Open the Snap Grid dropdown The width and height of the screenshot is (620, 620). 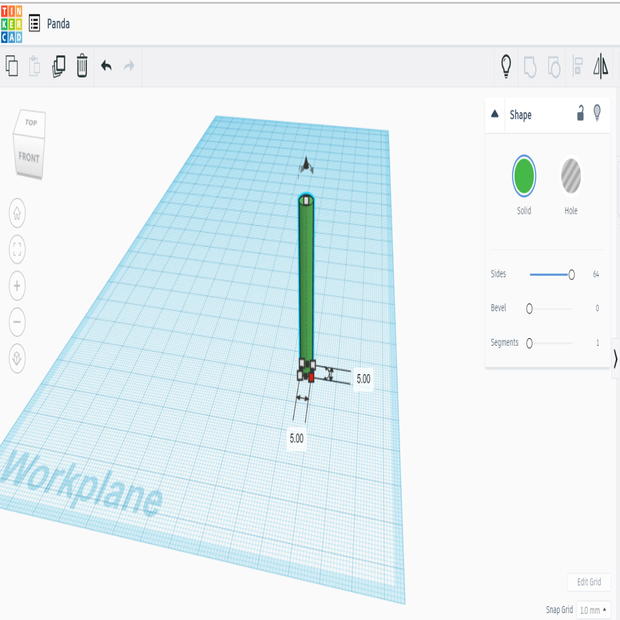pyautogui.click(x=593, y=609)
